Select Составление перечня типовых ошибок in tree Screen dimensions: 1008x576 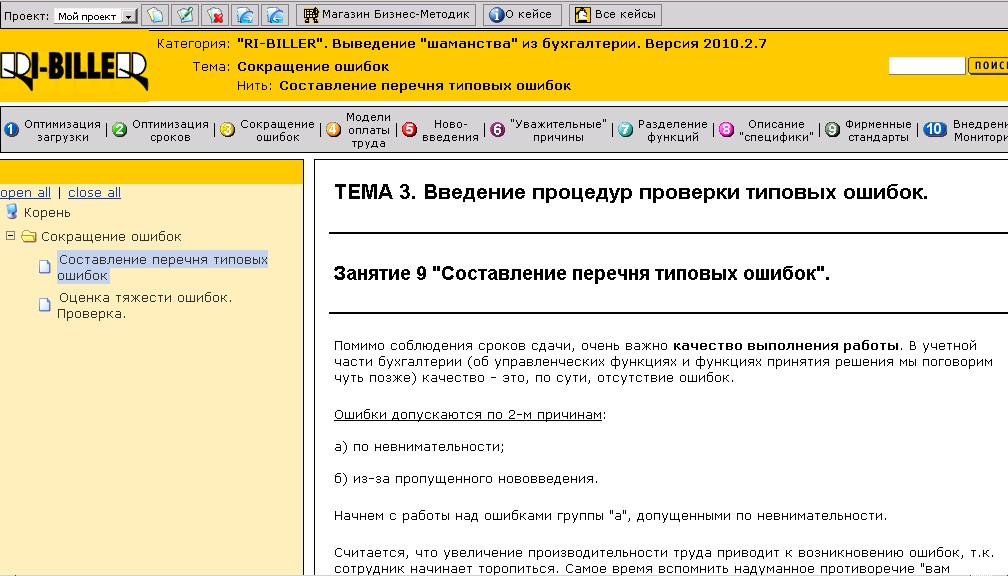pyautogui.click(x=162, y=267)
